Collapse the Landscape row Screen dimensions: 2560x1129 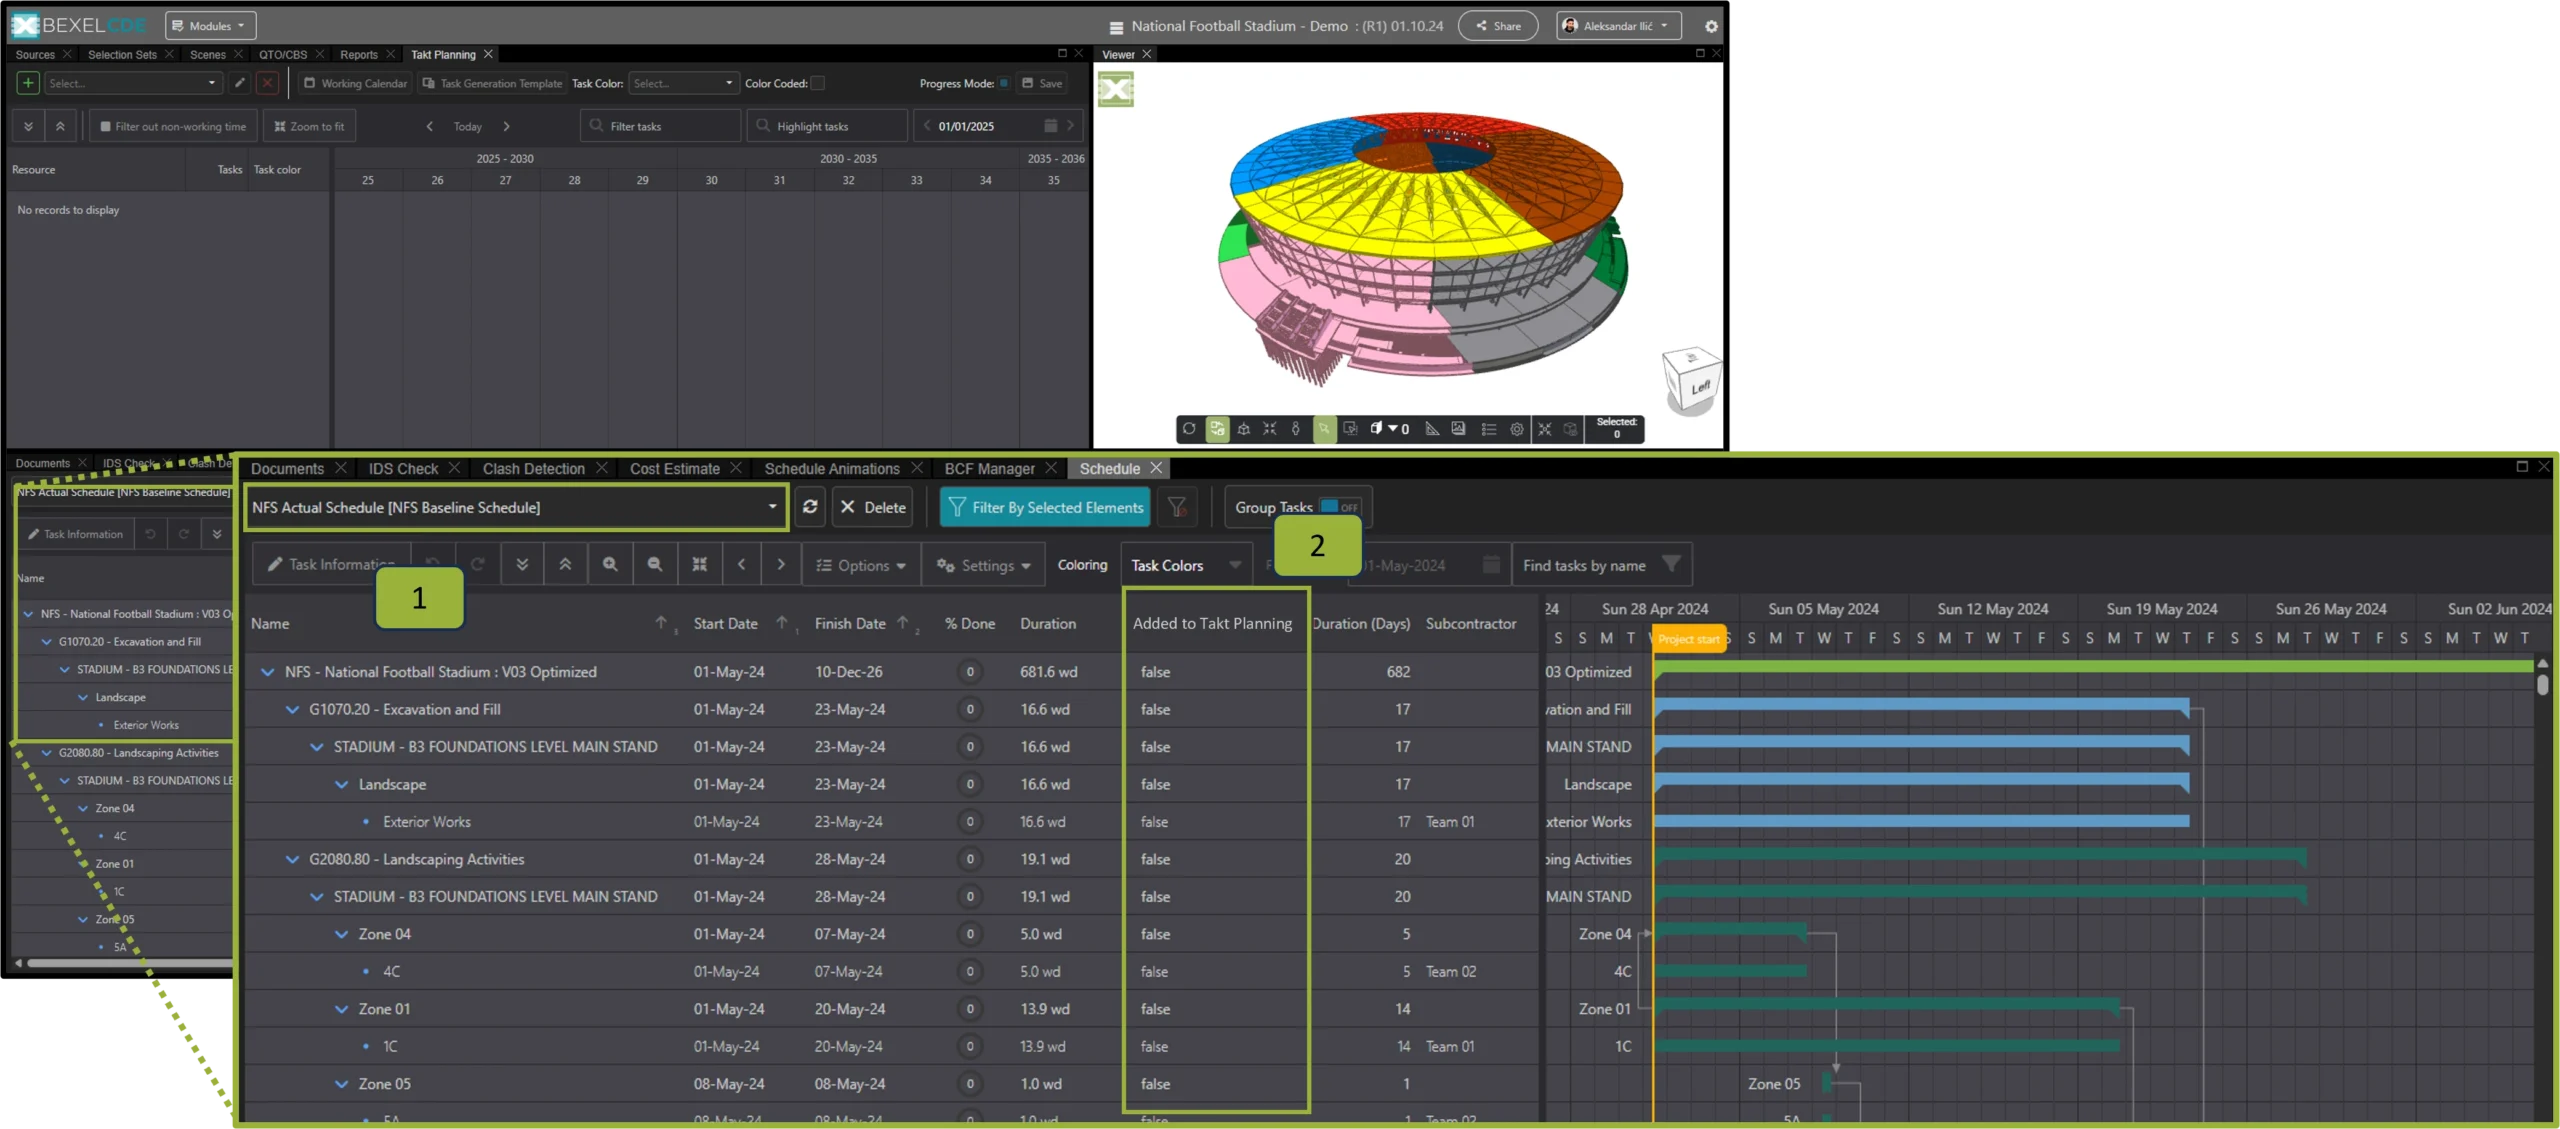pyautogui.click(x=341, y=784)
